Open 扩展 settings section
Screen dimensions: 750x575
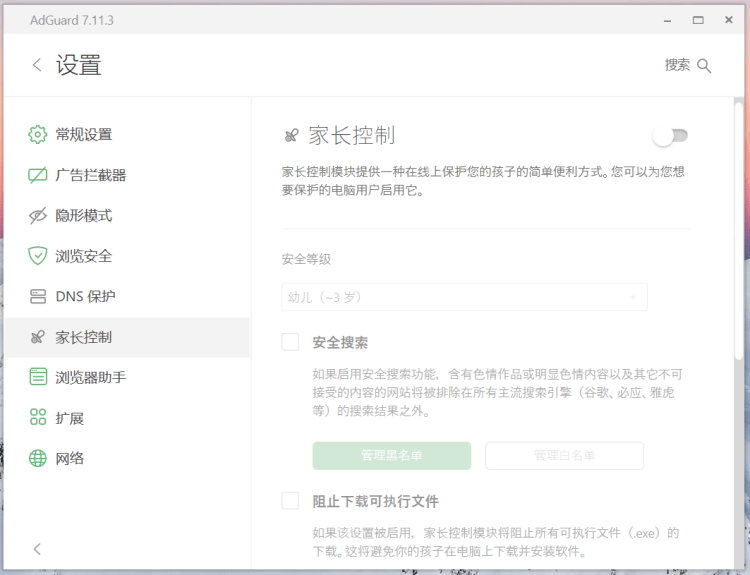pos(127,418)
